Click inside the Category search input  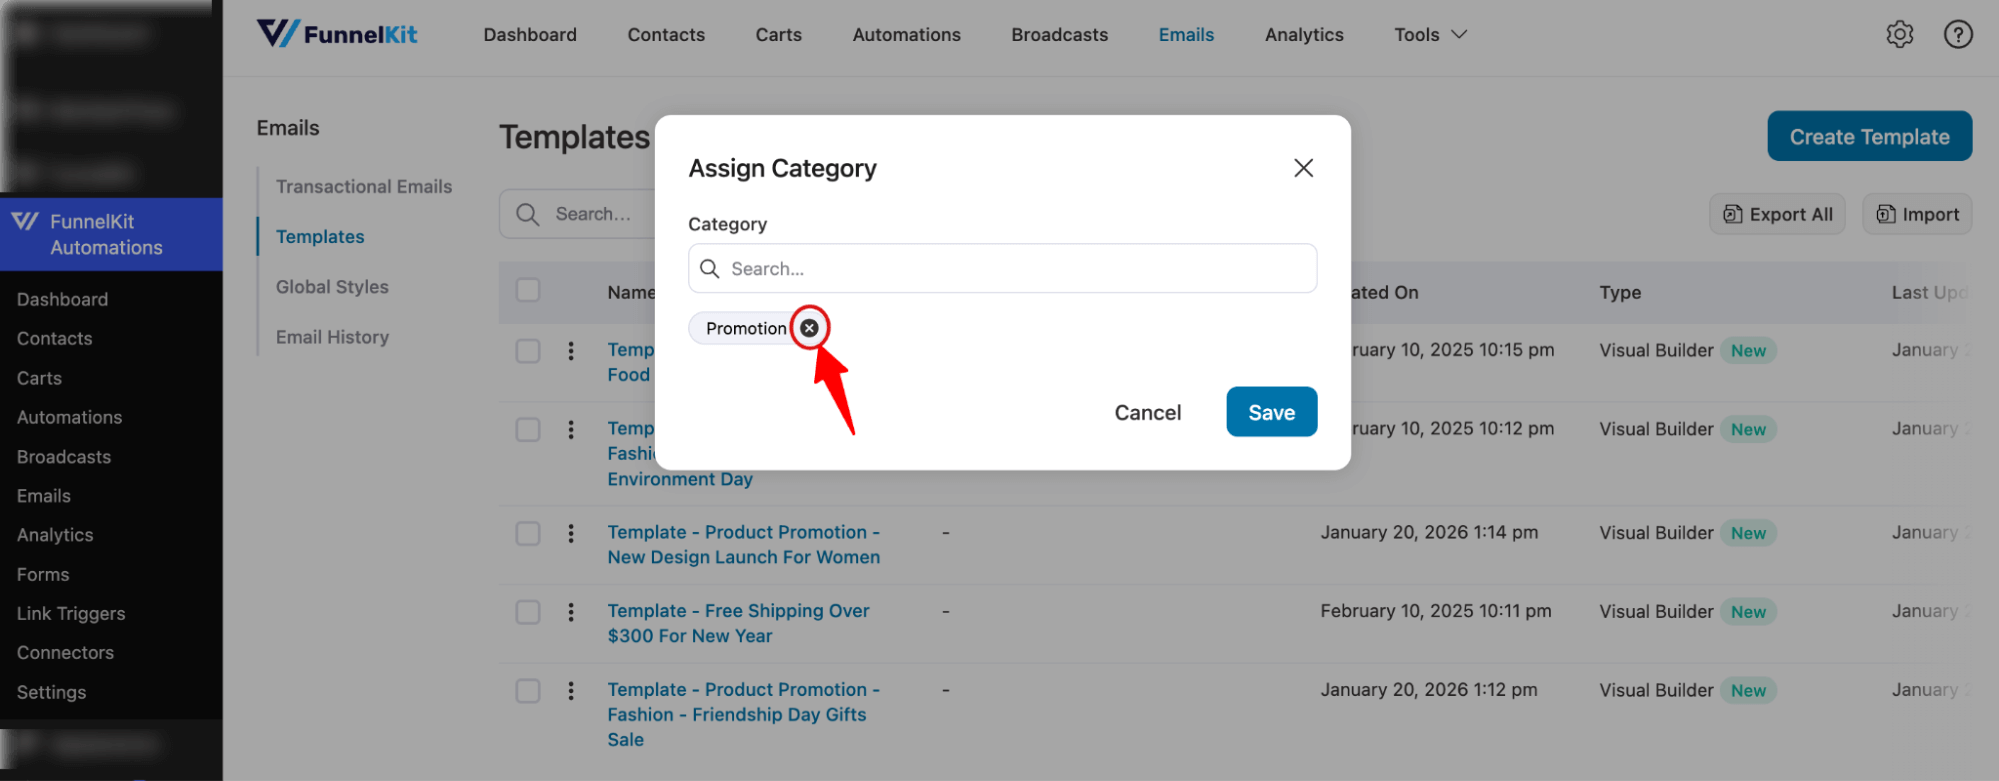coord(1000,268)
